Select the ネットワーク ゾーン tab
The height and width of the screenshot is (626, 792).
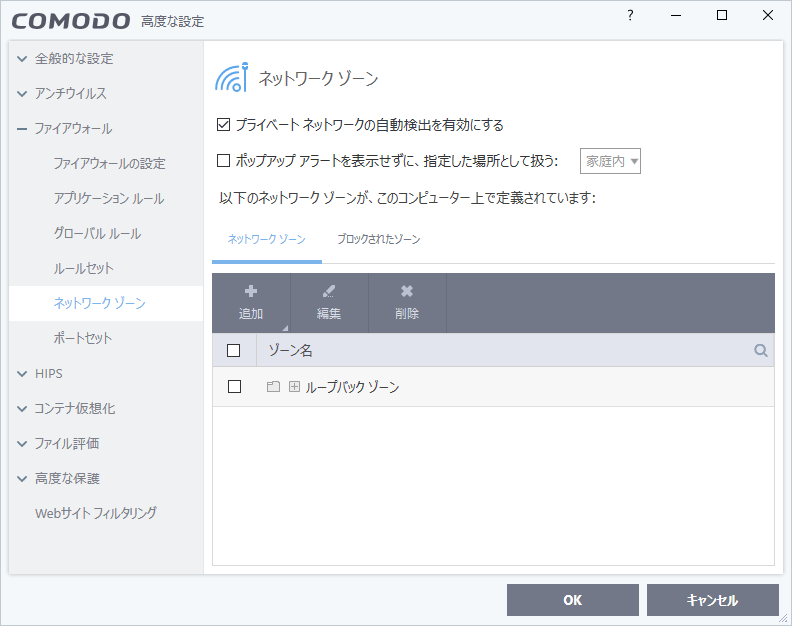[266, 240]
